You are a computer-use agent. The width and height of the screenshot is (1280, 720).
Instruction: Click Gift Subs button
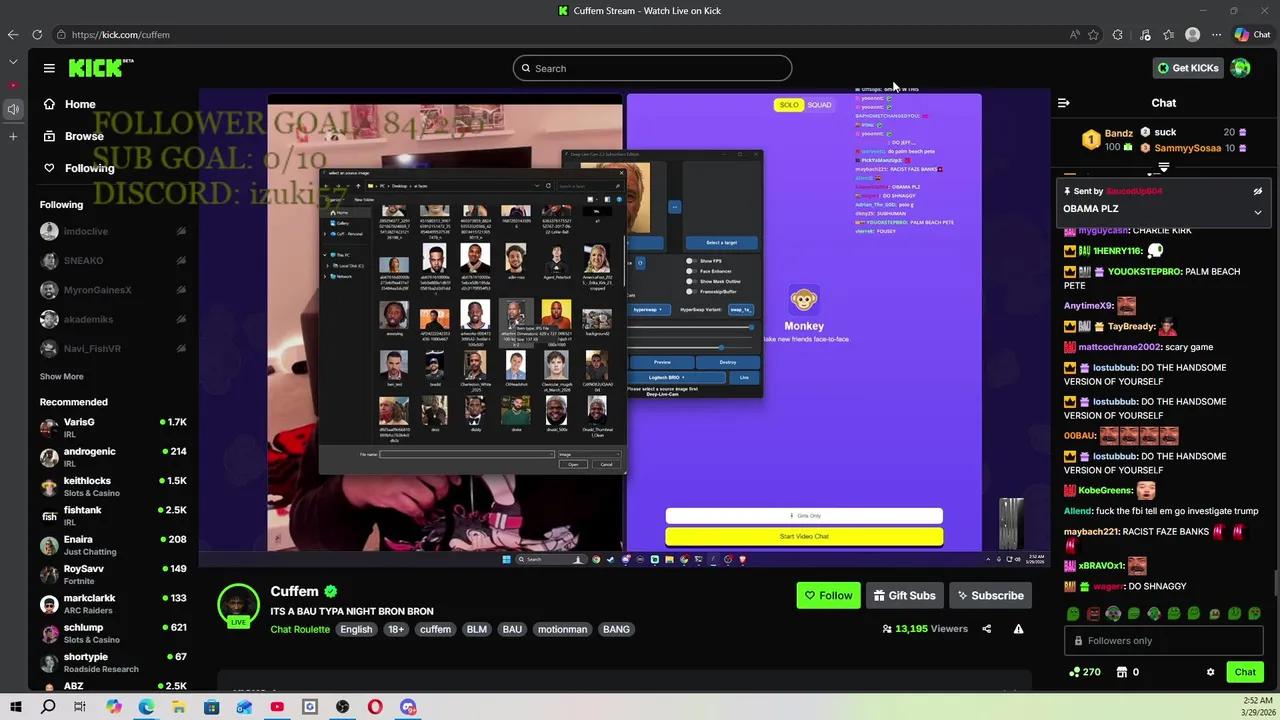pos(904,595)
